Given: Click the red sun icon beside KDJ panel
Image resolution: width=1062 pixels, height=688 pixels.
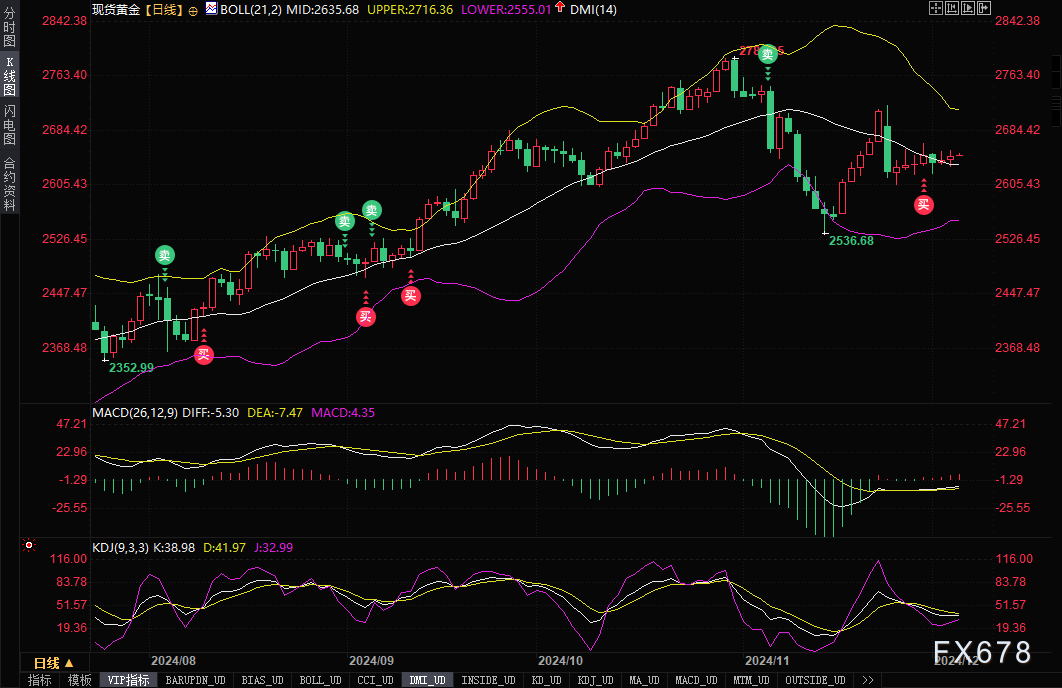Looking at the screenshot, I should pyautogui.click(x=28, y=545).
